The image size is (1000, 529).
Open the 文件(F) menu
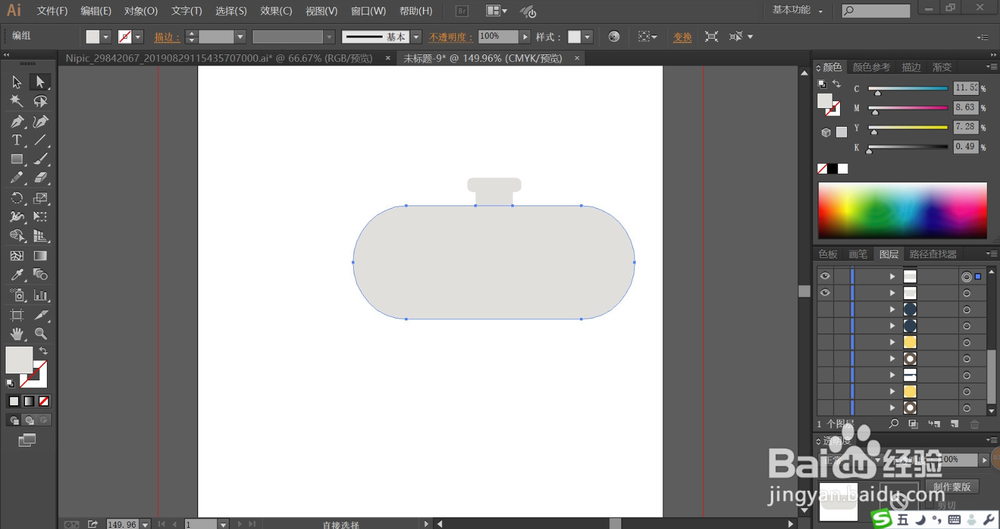click(52, 11)
